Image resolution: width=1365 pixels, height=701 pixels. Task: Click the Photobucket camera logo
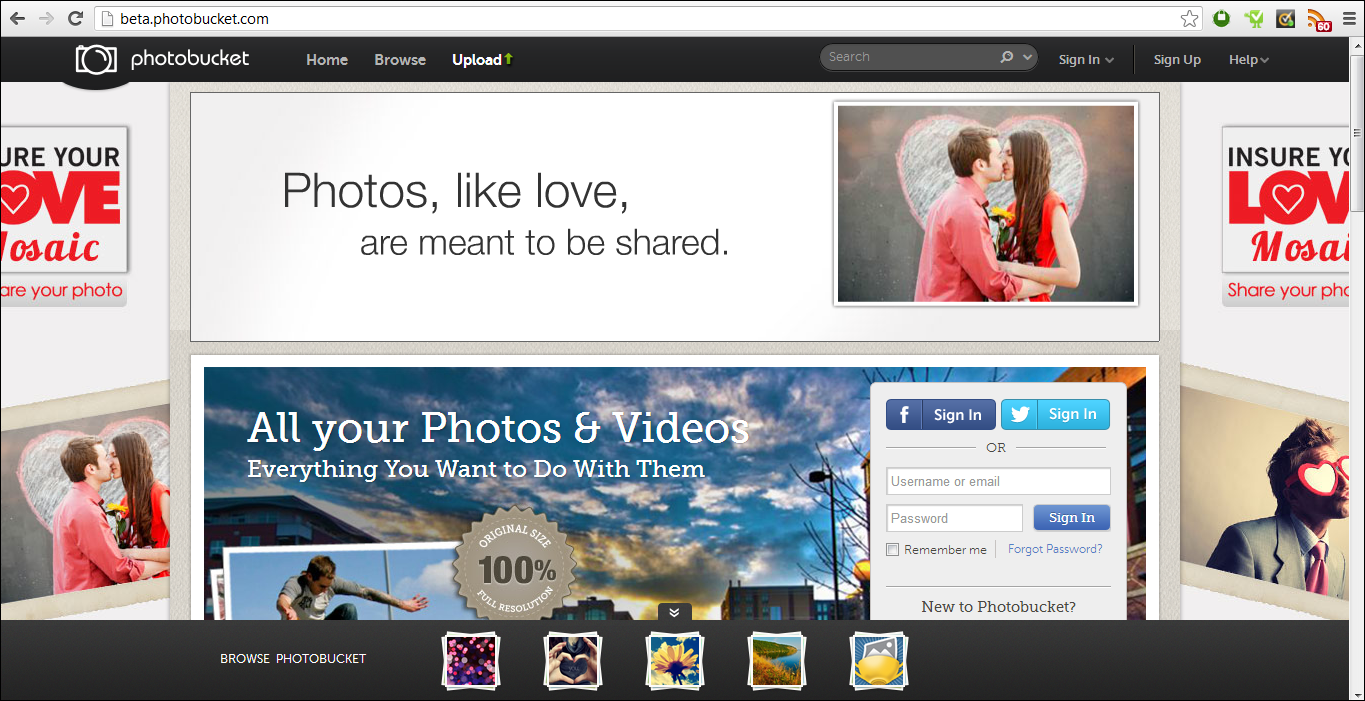[96, 59]
